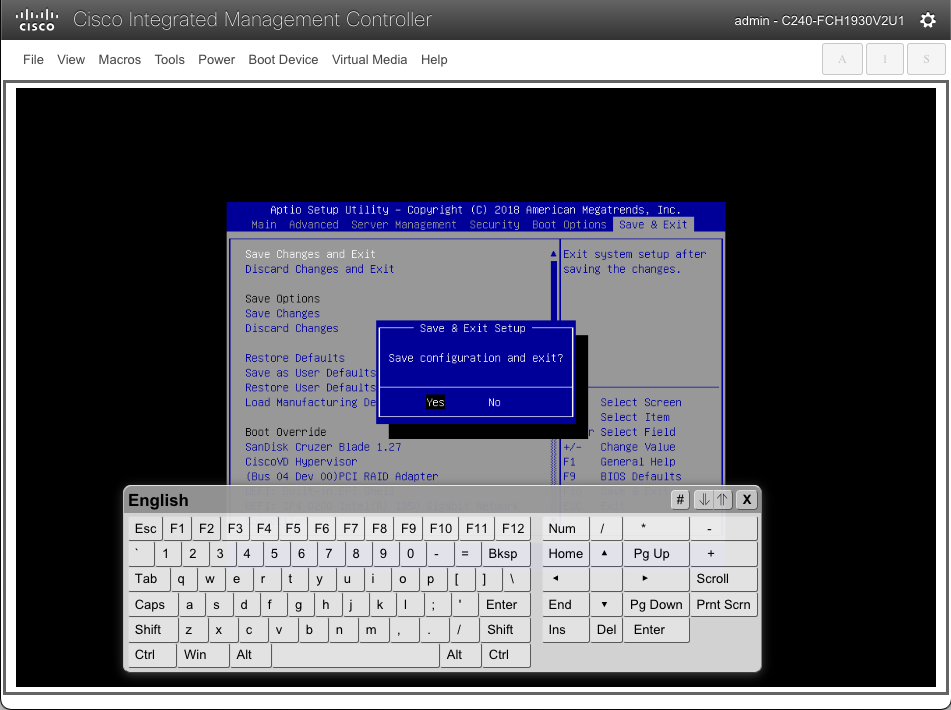This screenshot has height=710, width=951.
Task: Open the Macros menu
Action: tap(119, 59)
